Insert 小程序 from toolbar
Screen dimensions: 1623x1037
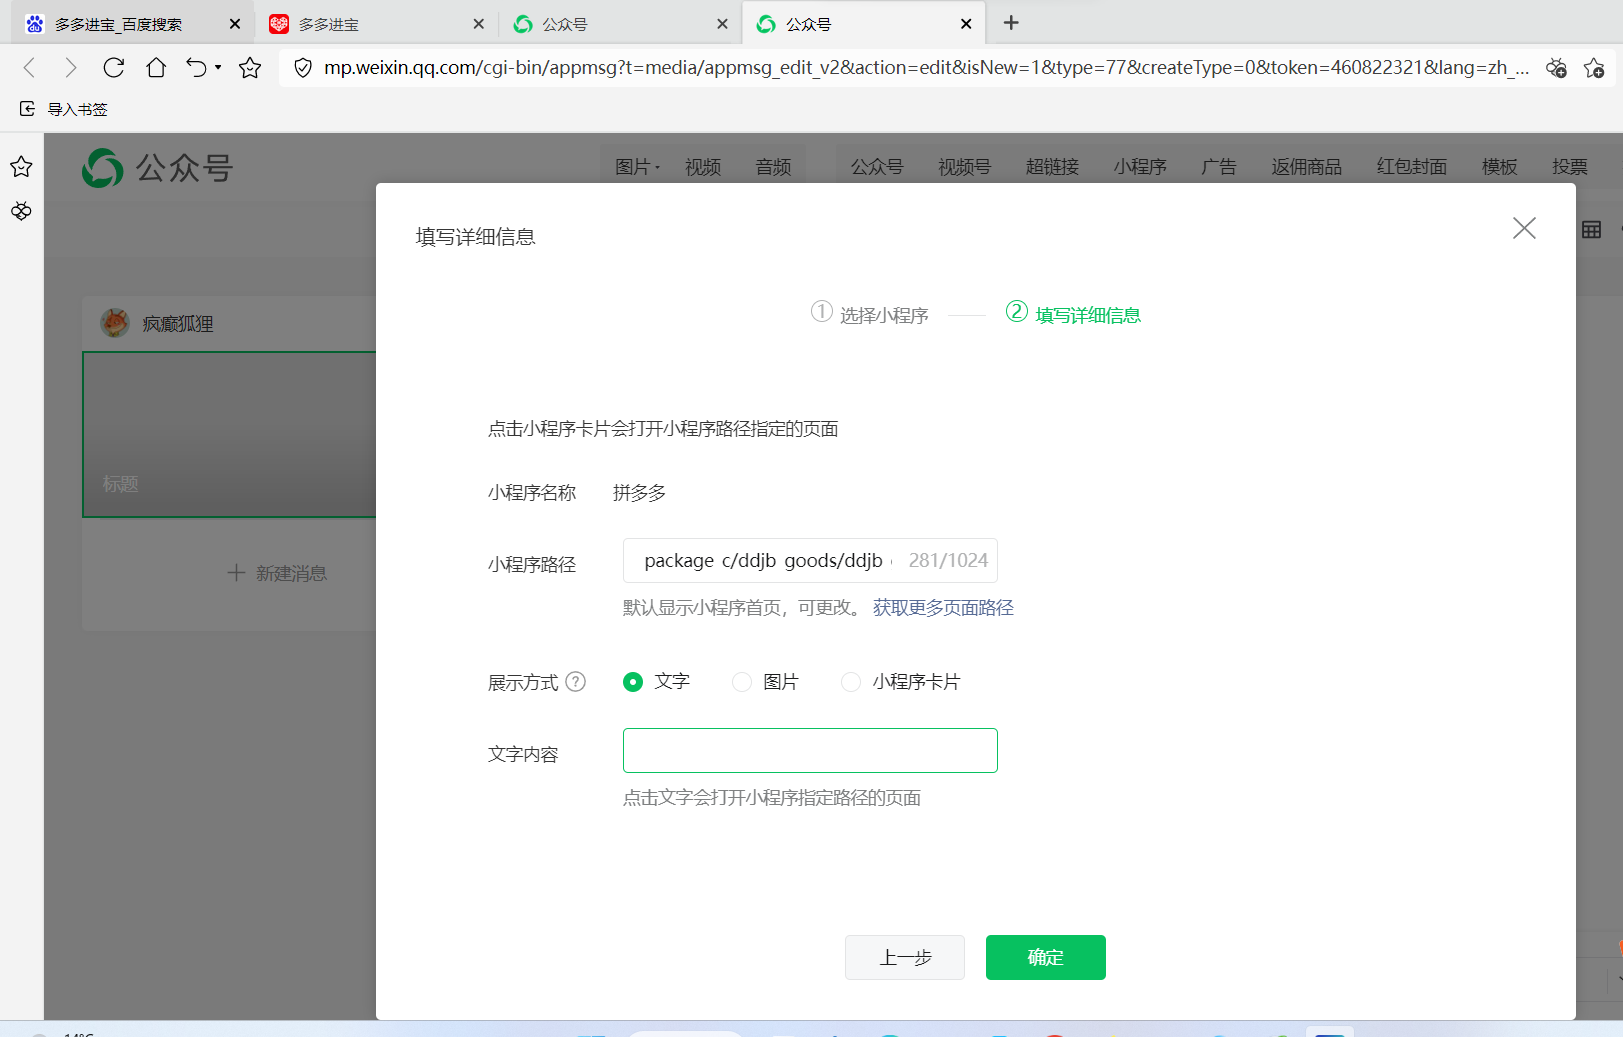(x=1140, y=167)
